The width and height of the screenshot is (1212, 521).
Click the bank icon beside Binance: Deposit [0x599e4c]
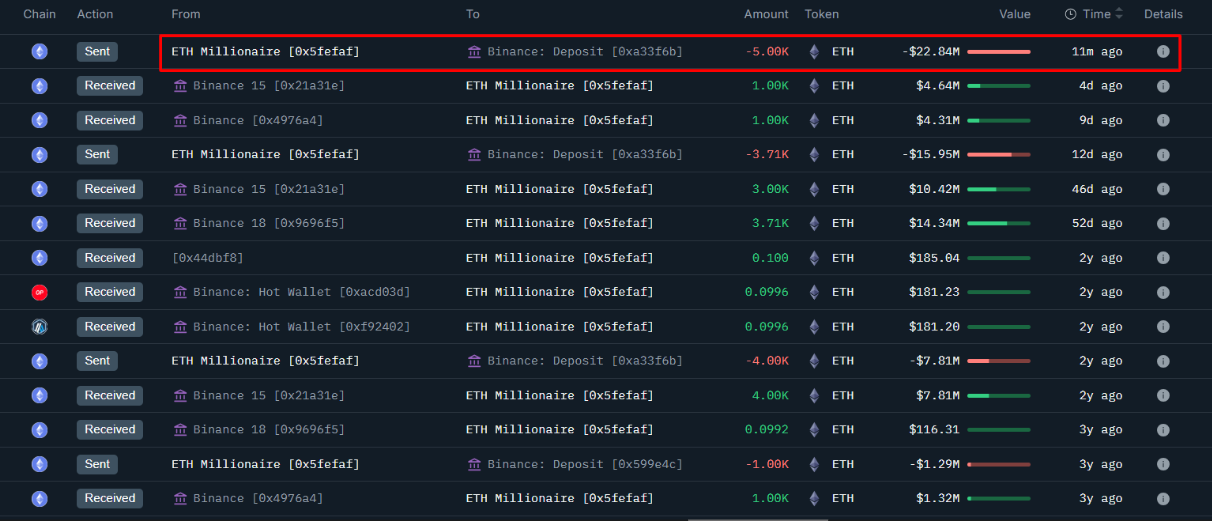pos(474,464)
